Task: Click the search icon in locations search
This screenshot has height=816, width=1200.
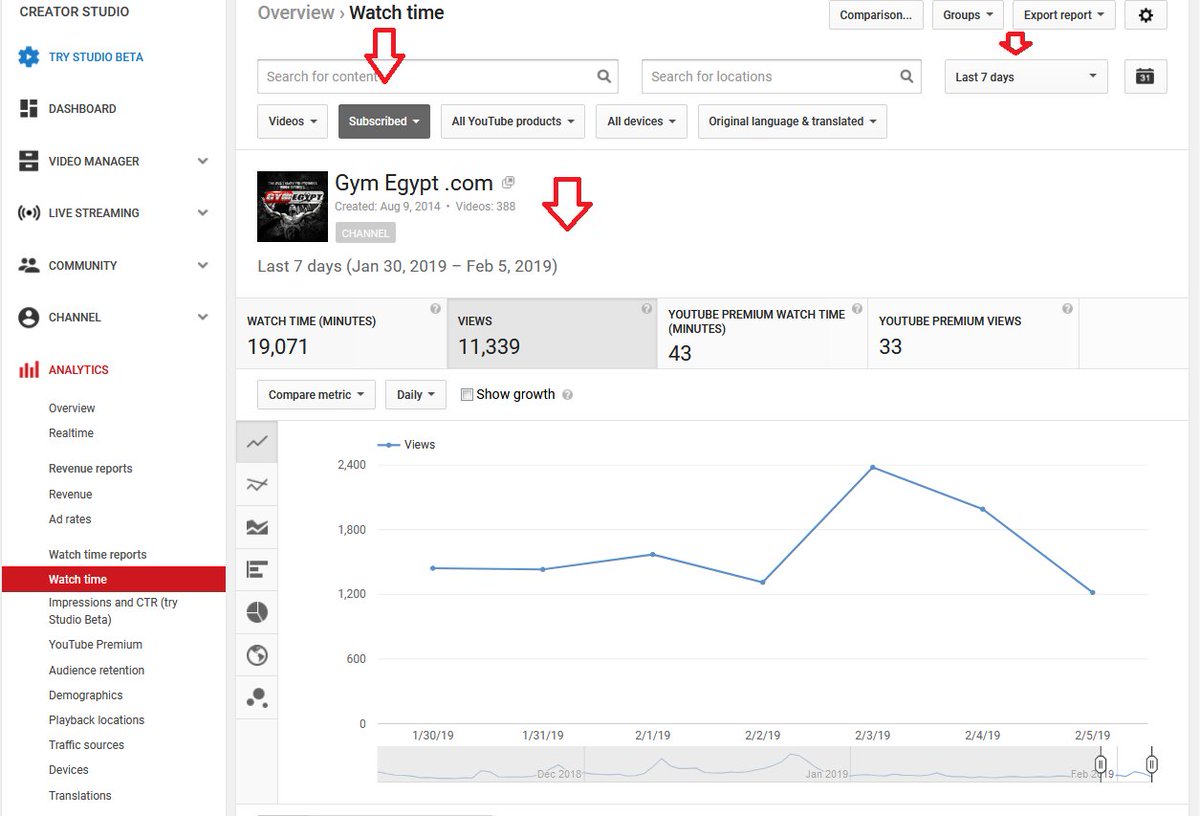Action: (x=906, y=76)
